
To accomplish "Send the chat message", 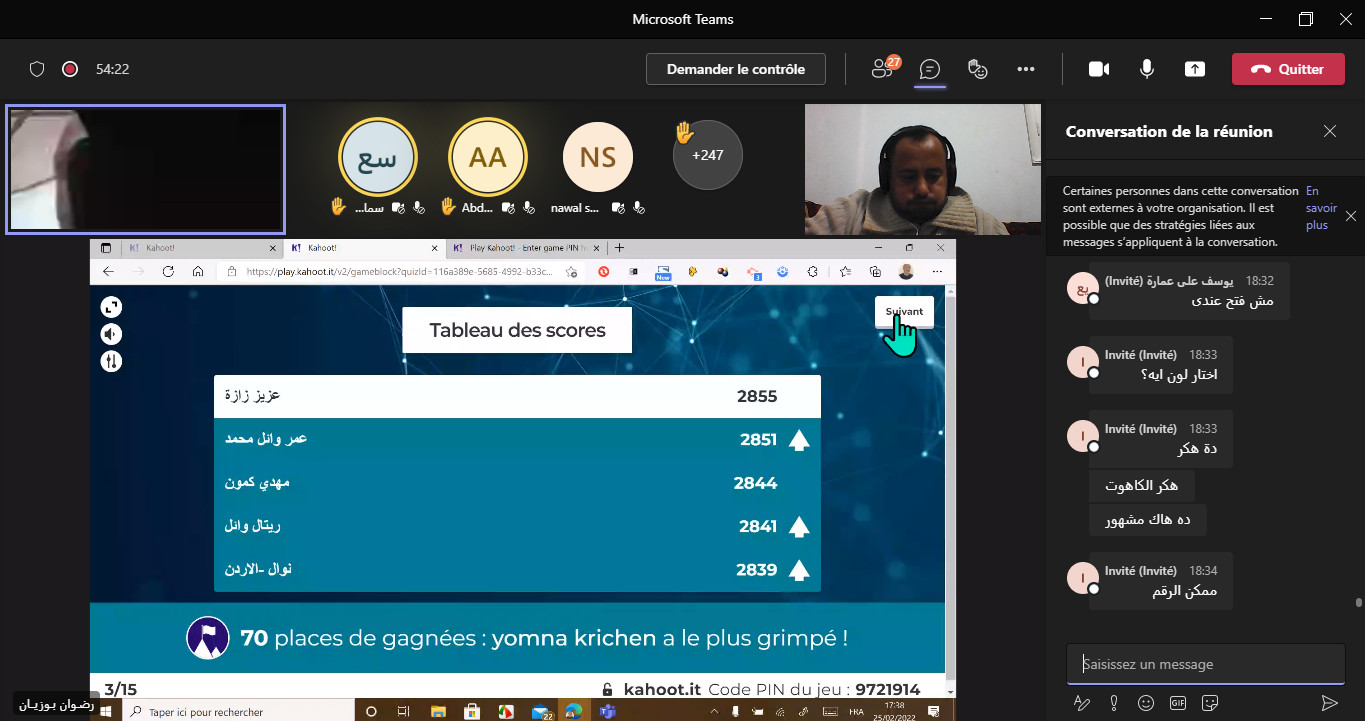I will [x=1329, y=703].
